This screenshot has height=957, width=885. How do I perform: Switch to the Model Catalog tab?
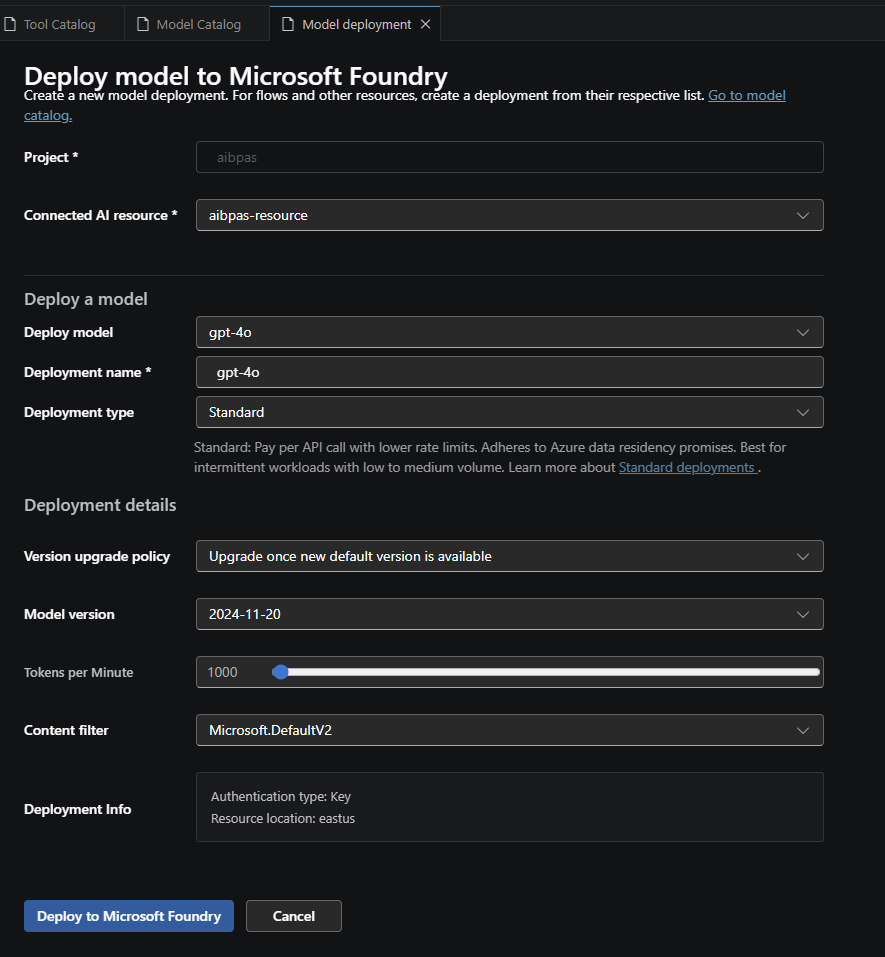tap(198, 24)
